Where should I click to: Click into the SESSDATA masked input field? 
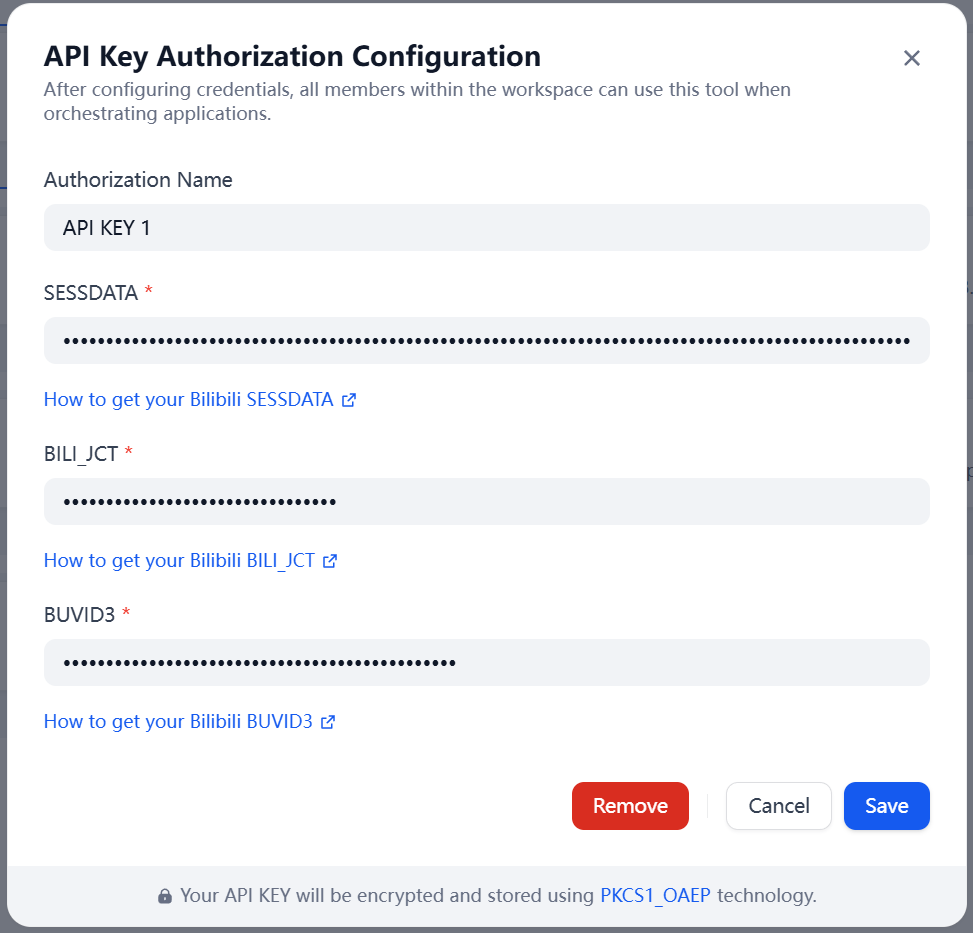tap(486, 341)
